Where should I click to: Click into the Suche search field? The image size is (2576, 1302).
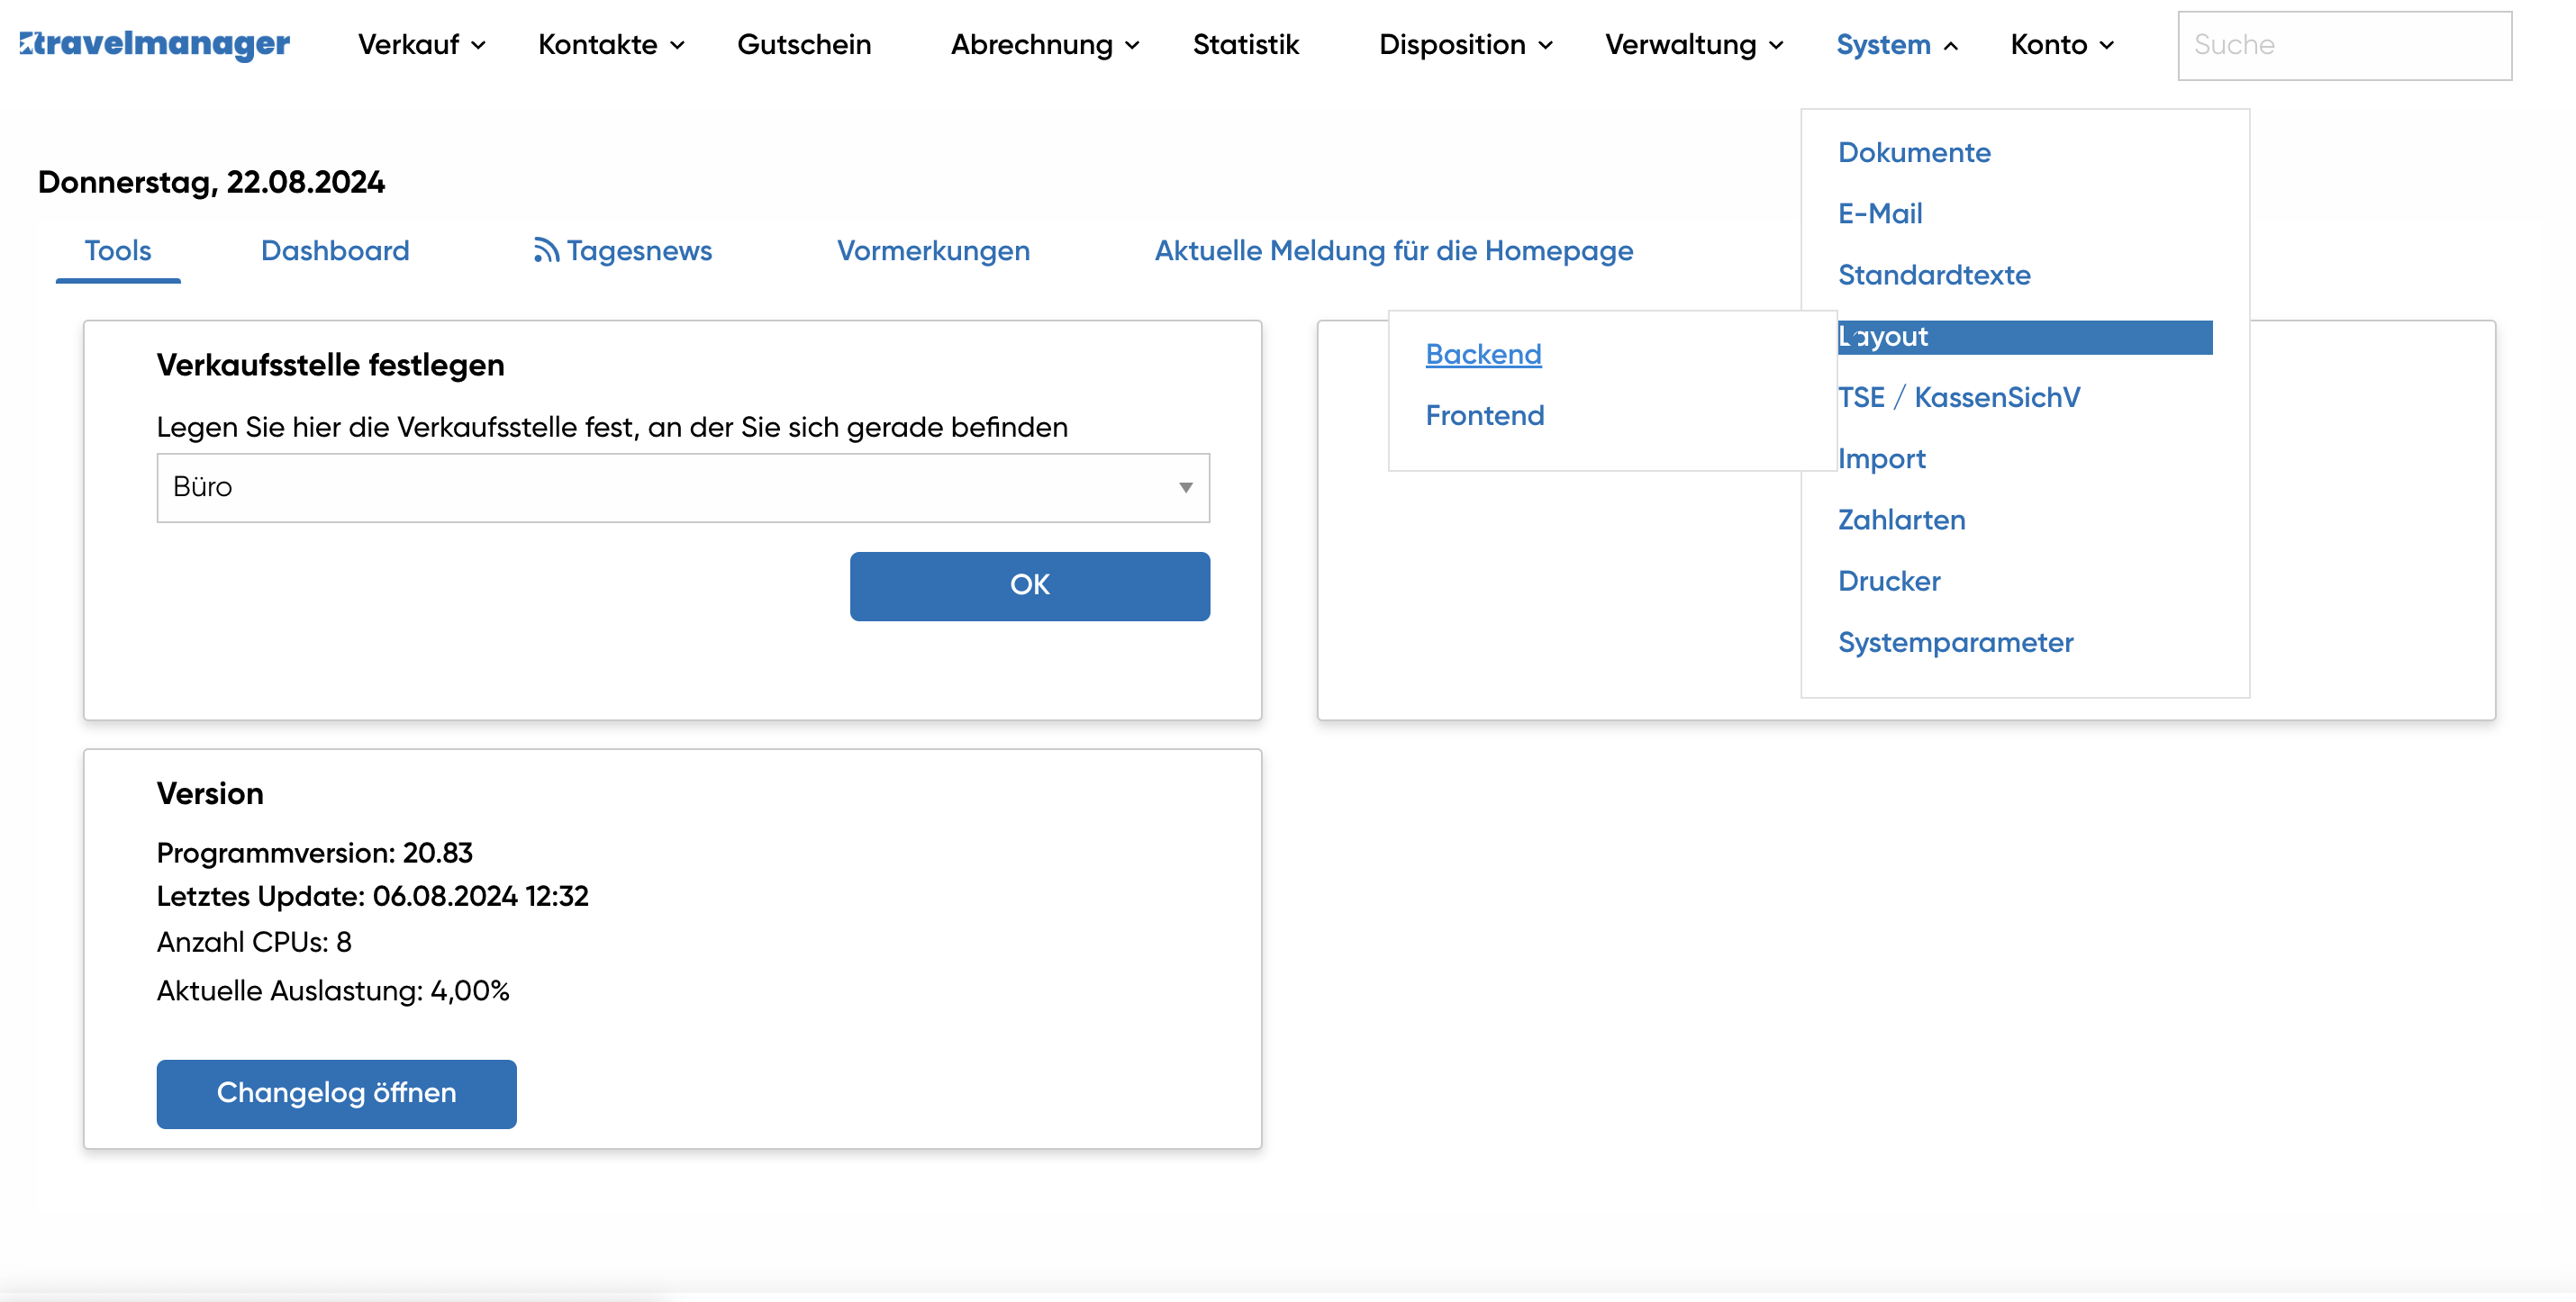[x=2344, y=45]
